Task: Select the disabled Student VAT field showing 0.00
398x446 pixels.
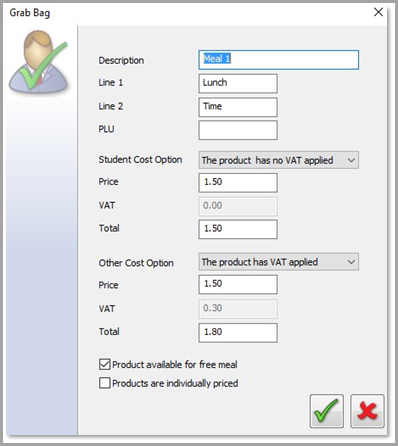Action: click(x=238, y=206)
